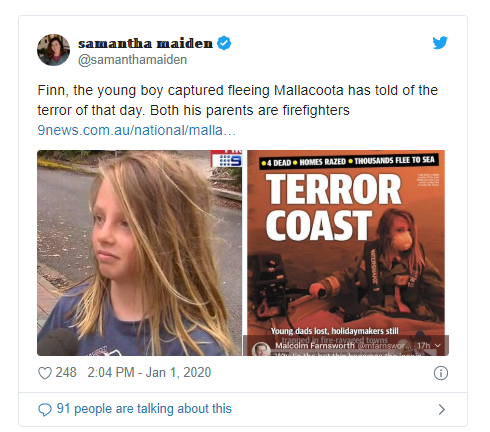Open the dropdown chevron on Farnsworth's tweet
This screenshot has width=490, height=432.
[x=438, y=345]
